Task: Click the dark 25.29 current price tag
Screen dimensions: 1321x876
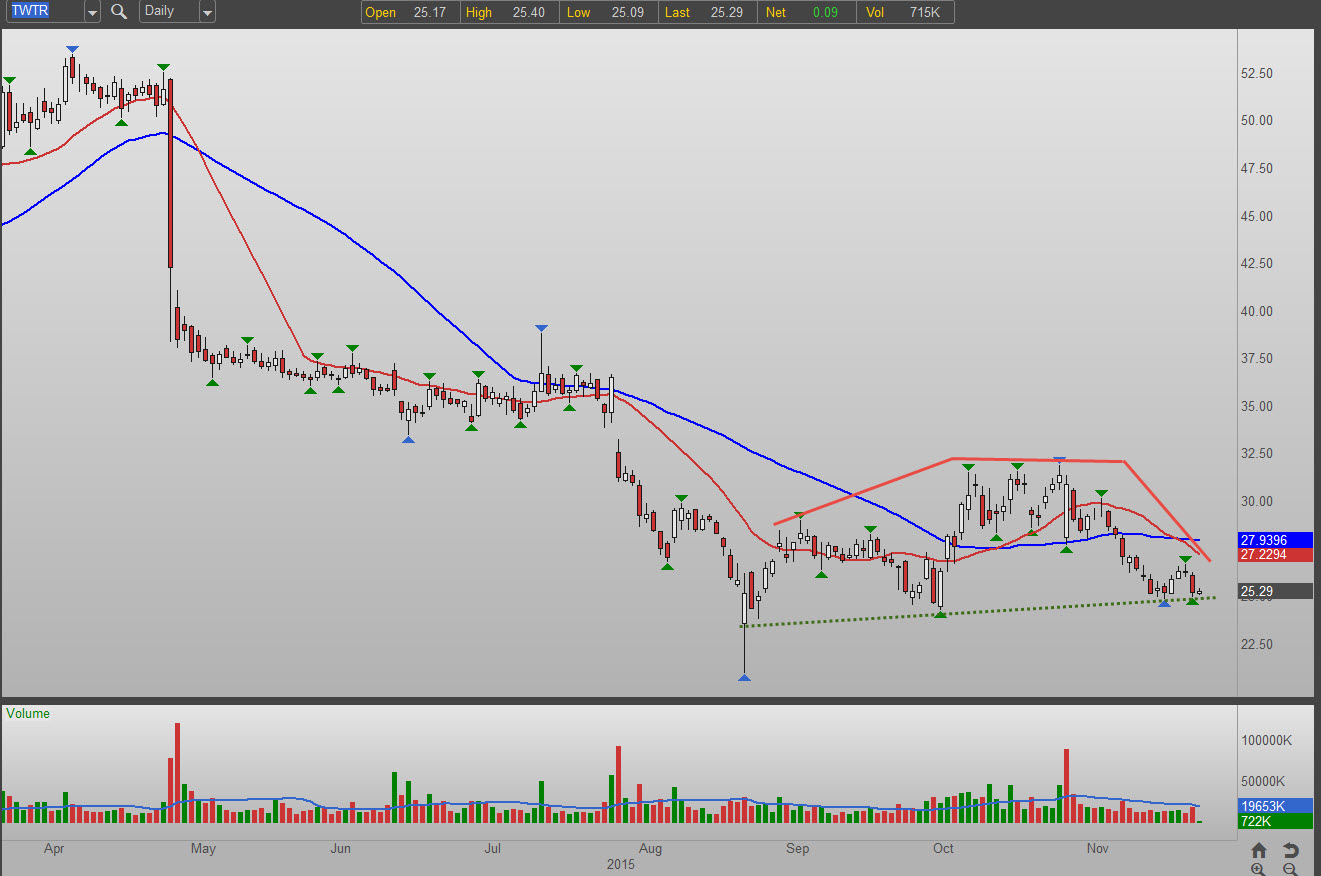Action: 1274,591
